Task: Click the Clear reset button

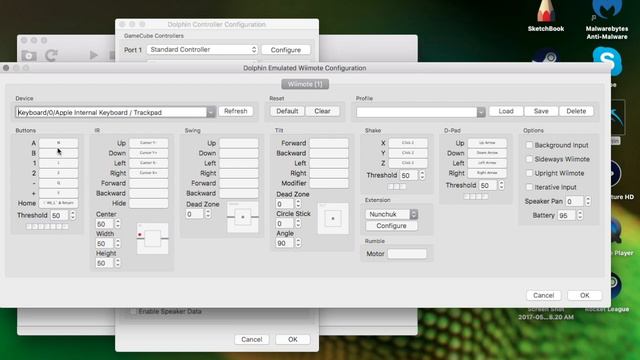Action: (x=322, y=111)
